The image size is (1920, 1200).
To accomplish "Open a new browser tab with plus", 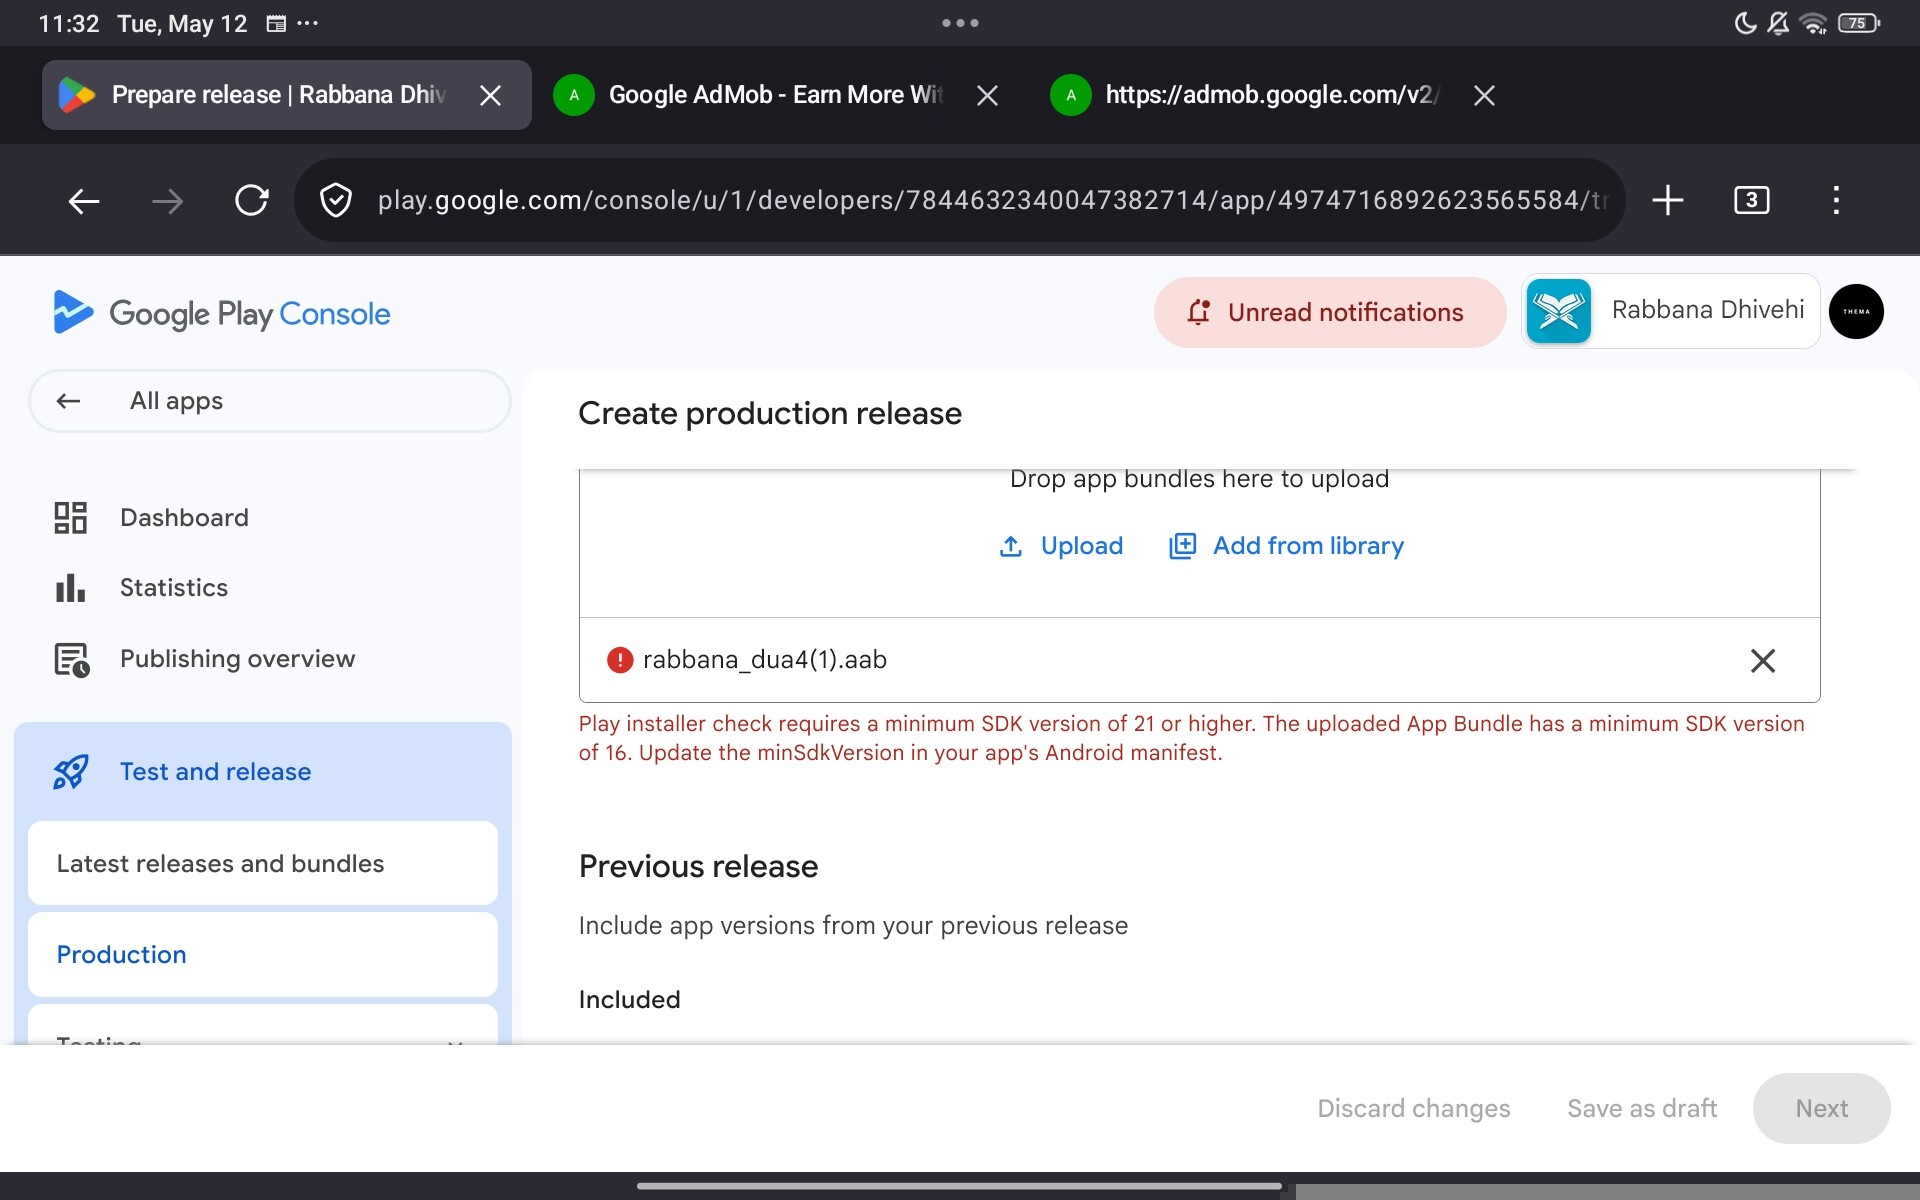I will 1667,200.
